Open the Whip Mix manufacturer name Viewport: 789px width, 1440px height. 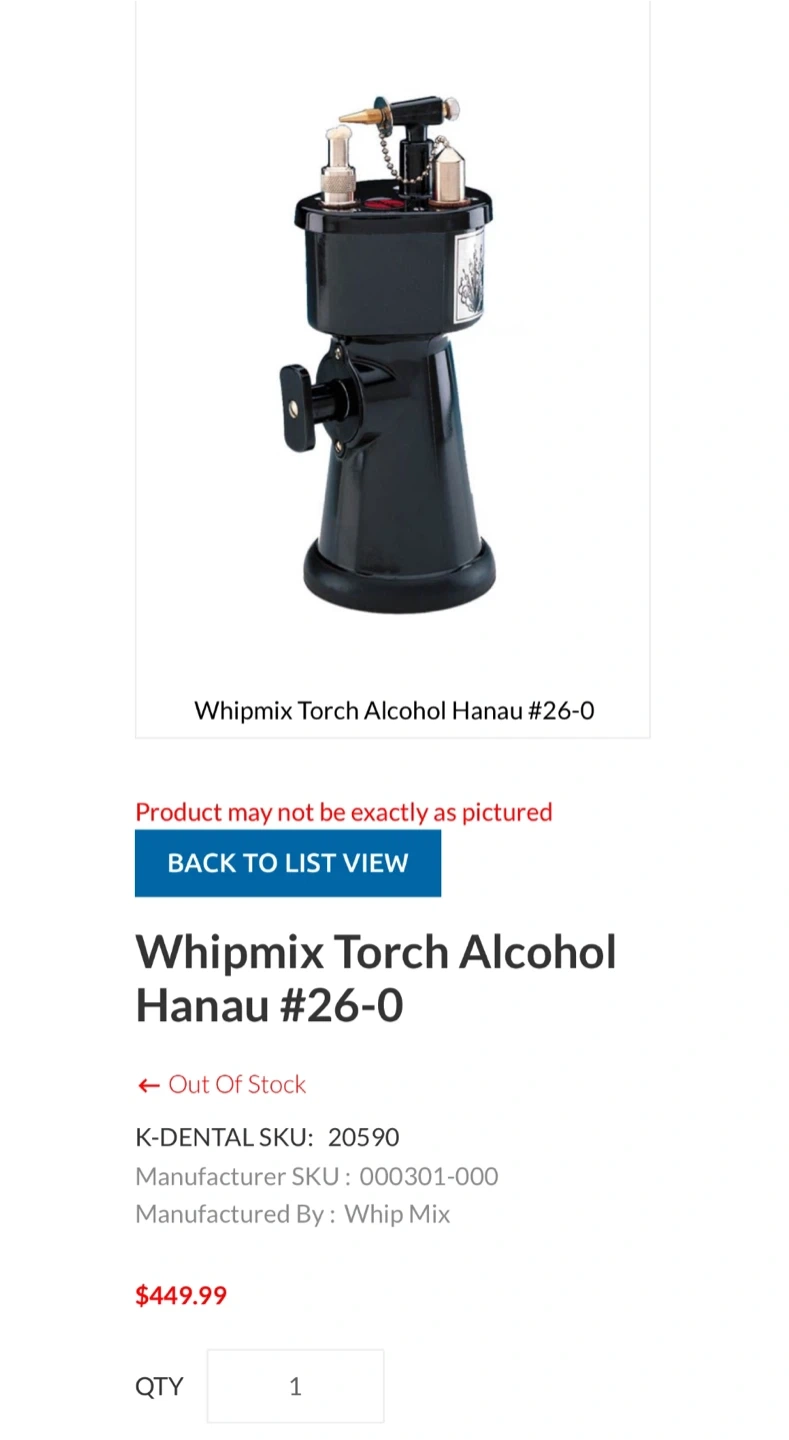coord(397,1214)
